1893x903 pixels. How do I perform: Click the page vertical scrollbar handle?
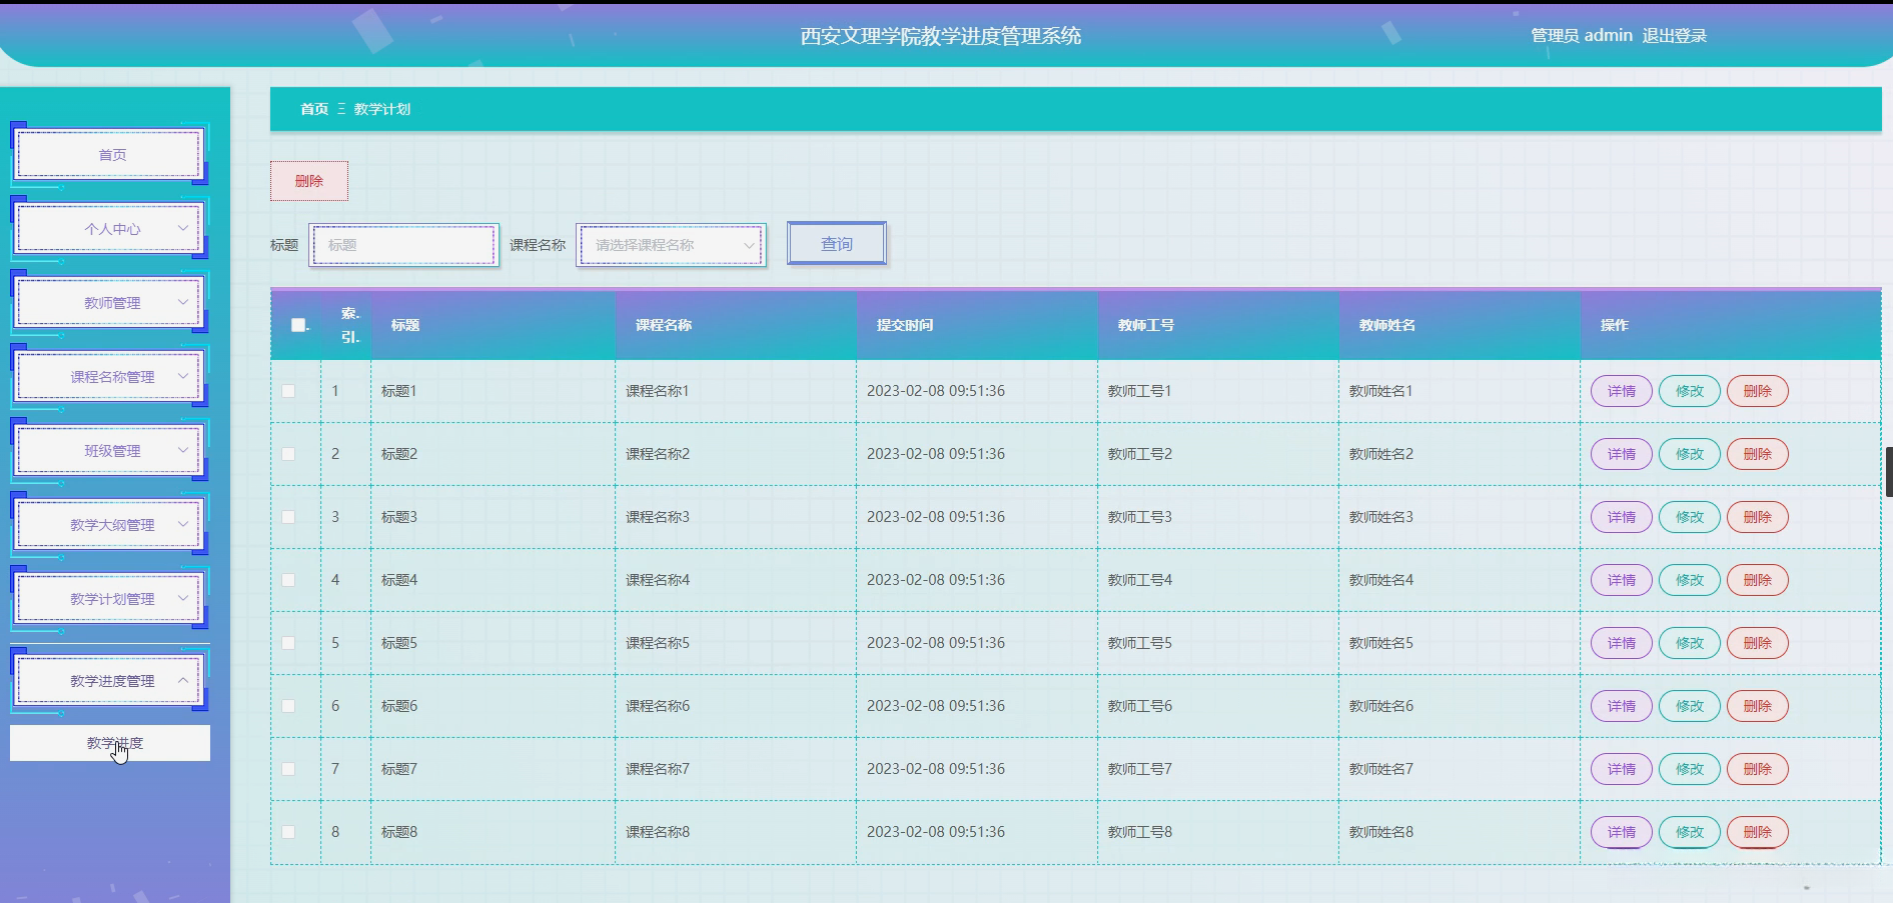pos(1889,472)
